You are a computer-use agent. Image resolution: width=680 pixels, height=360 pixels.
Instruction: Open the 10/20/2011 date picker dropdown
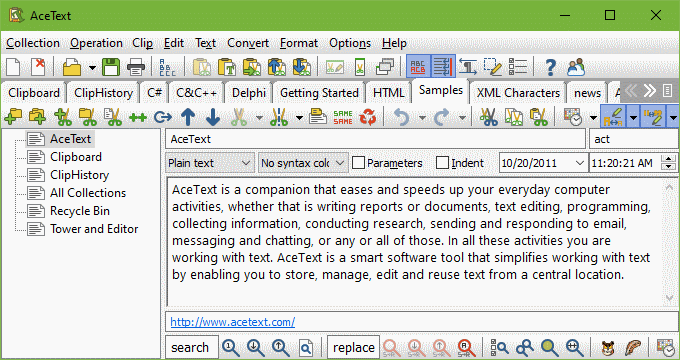click(580, 164)
